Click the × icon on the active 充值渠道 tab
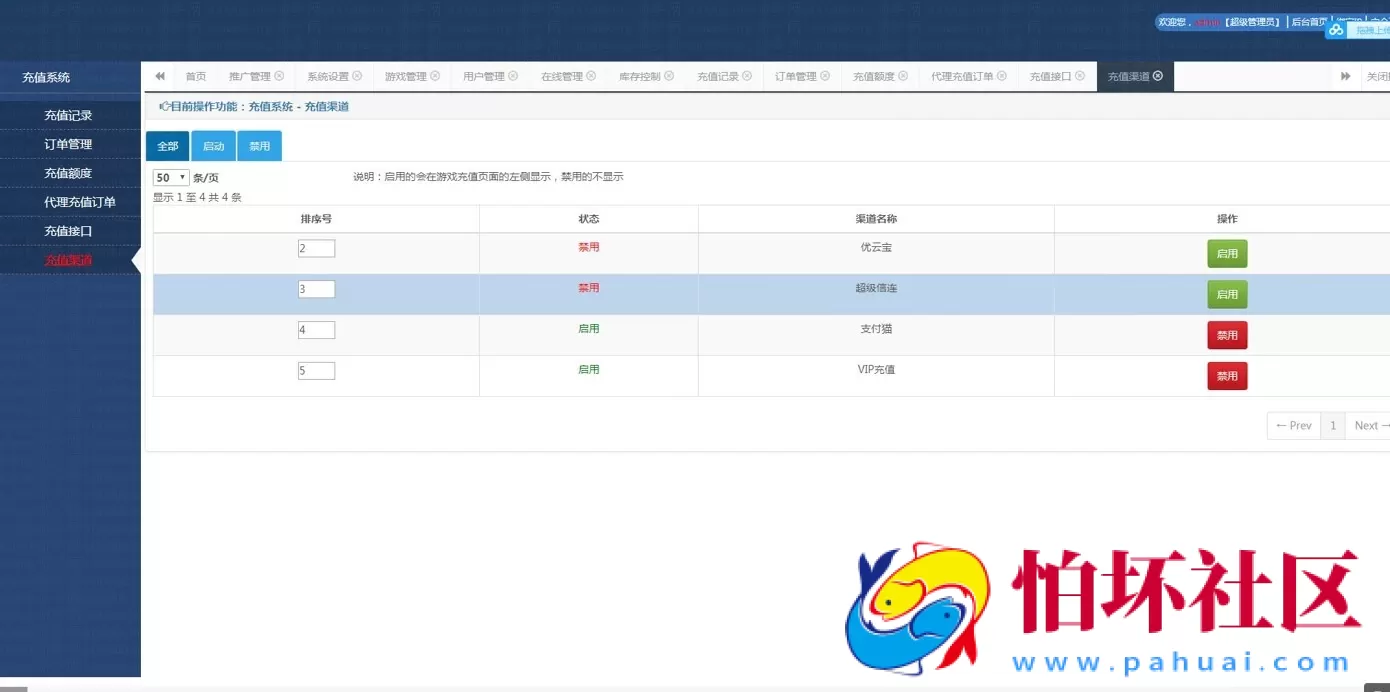 tap(1158, 75)
